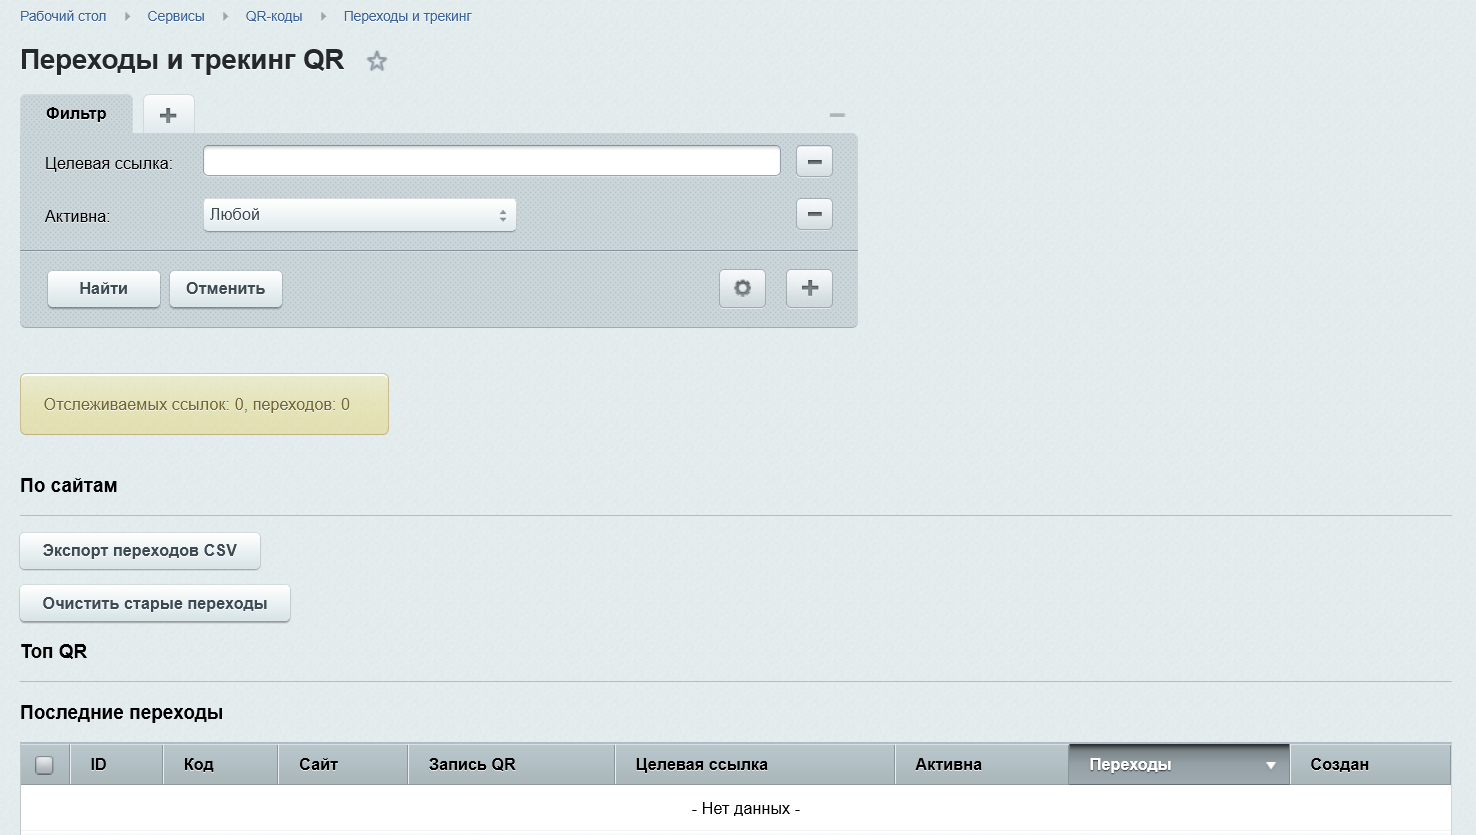
Task: Toggle sort arrow in Переходы column
Action: 1271,765
